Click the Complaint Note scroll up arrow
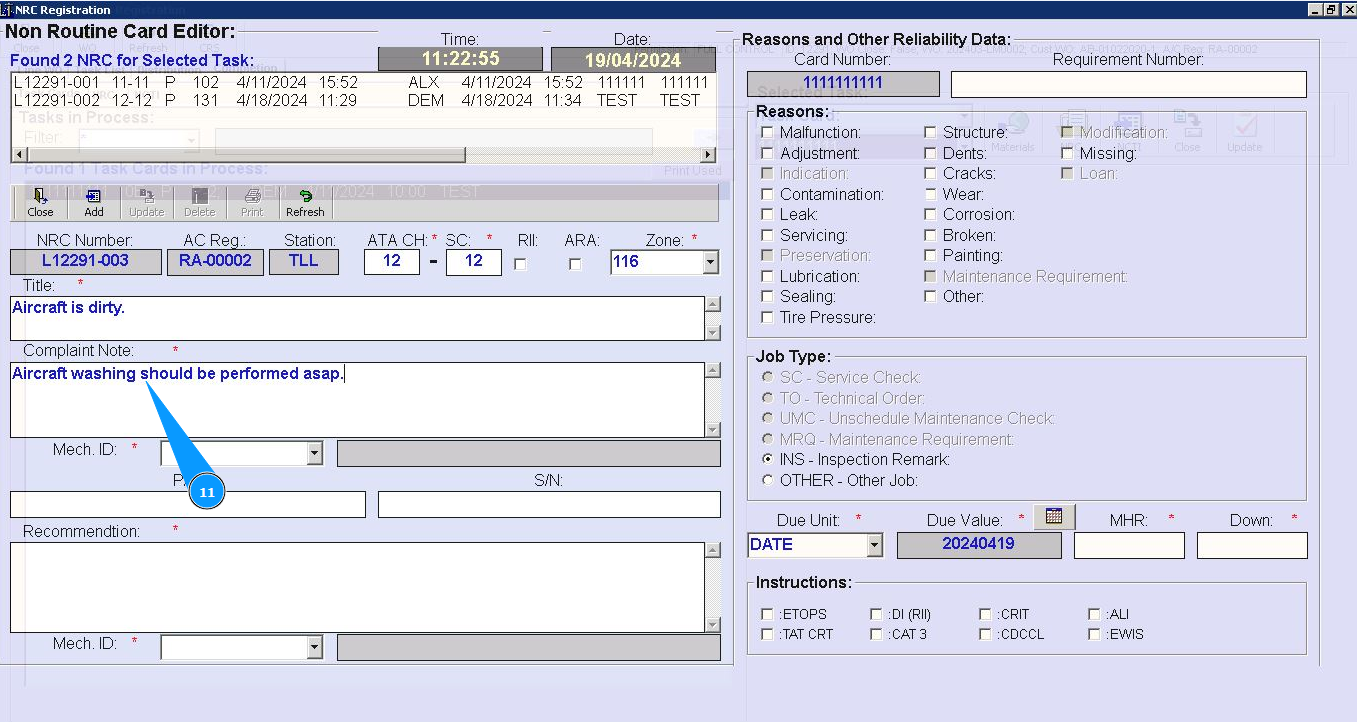Viewport: 1357px width, 722px height. [713, 370]
